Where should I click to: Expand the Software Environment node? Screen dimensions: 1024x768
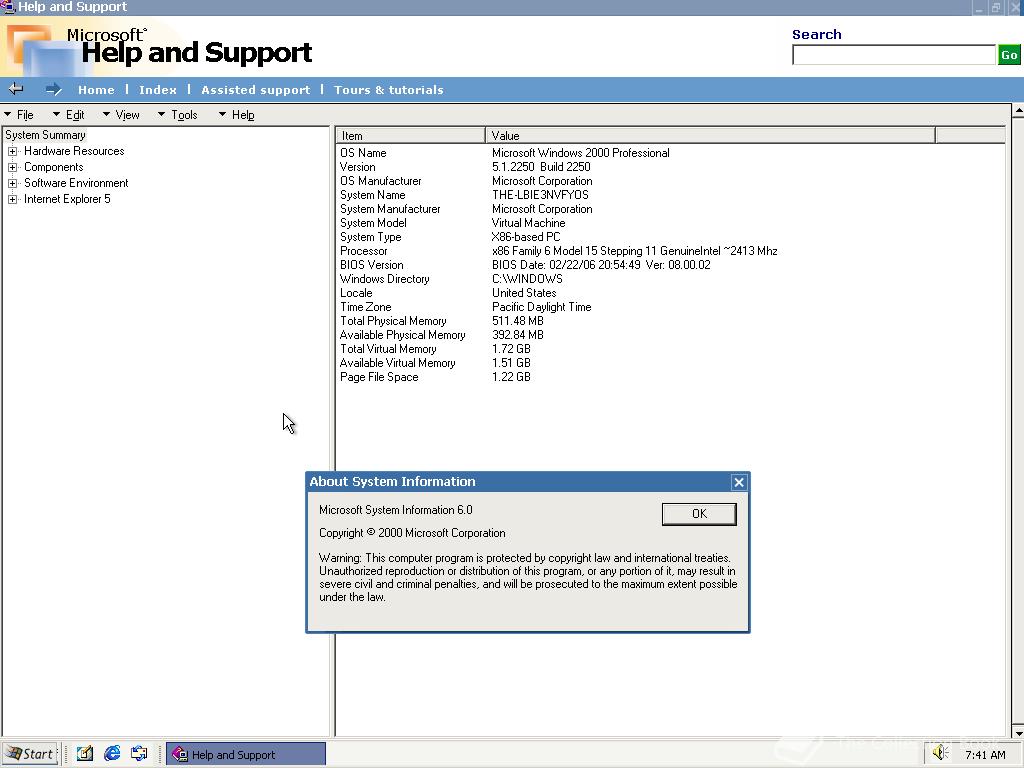pos(12,184)
